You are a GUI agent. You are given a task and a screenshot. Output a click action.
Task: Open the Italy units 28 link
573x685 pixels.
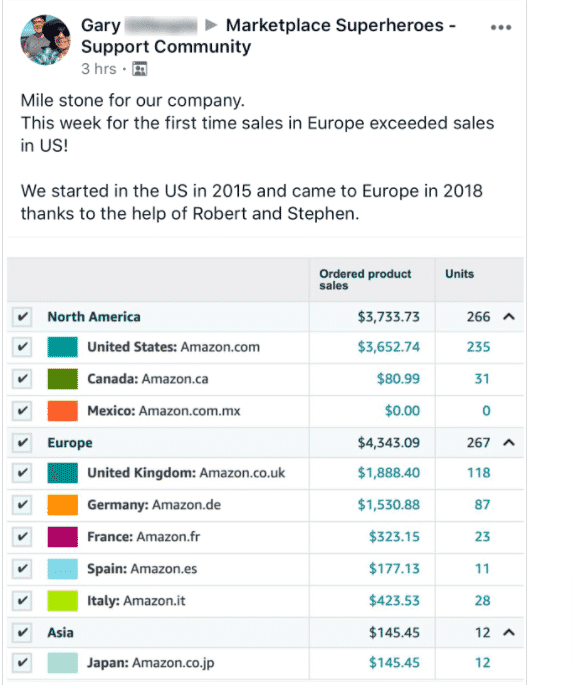coord(483,601)
